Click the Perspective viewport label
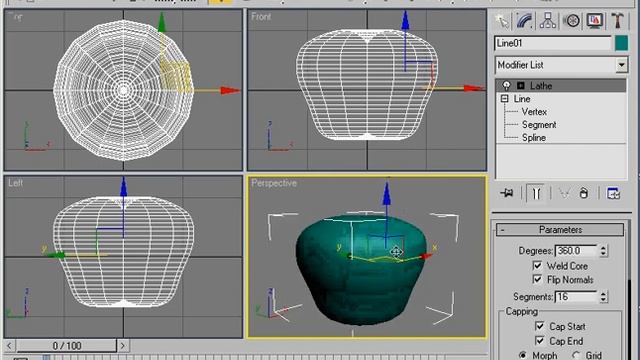This screenshot has width=640, height=360. [274, 183]
